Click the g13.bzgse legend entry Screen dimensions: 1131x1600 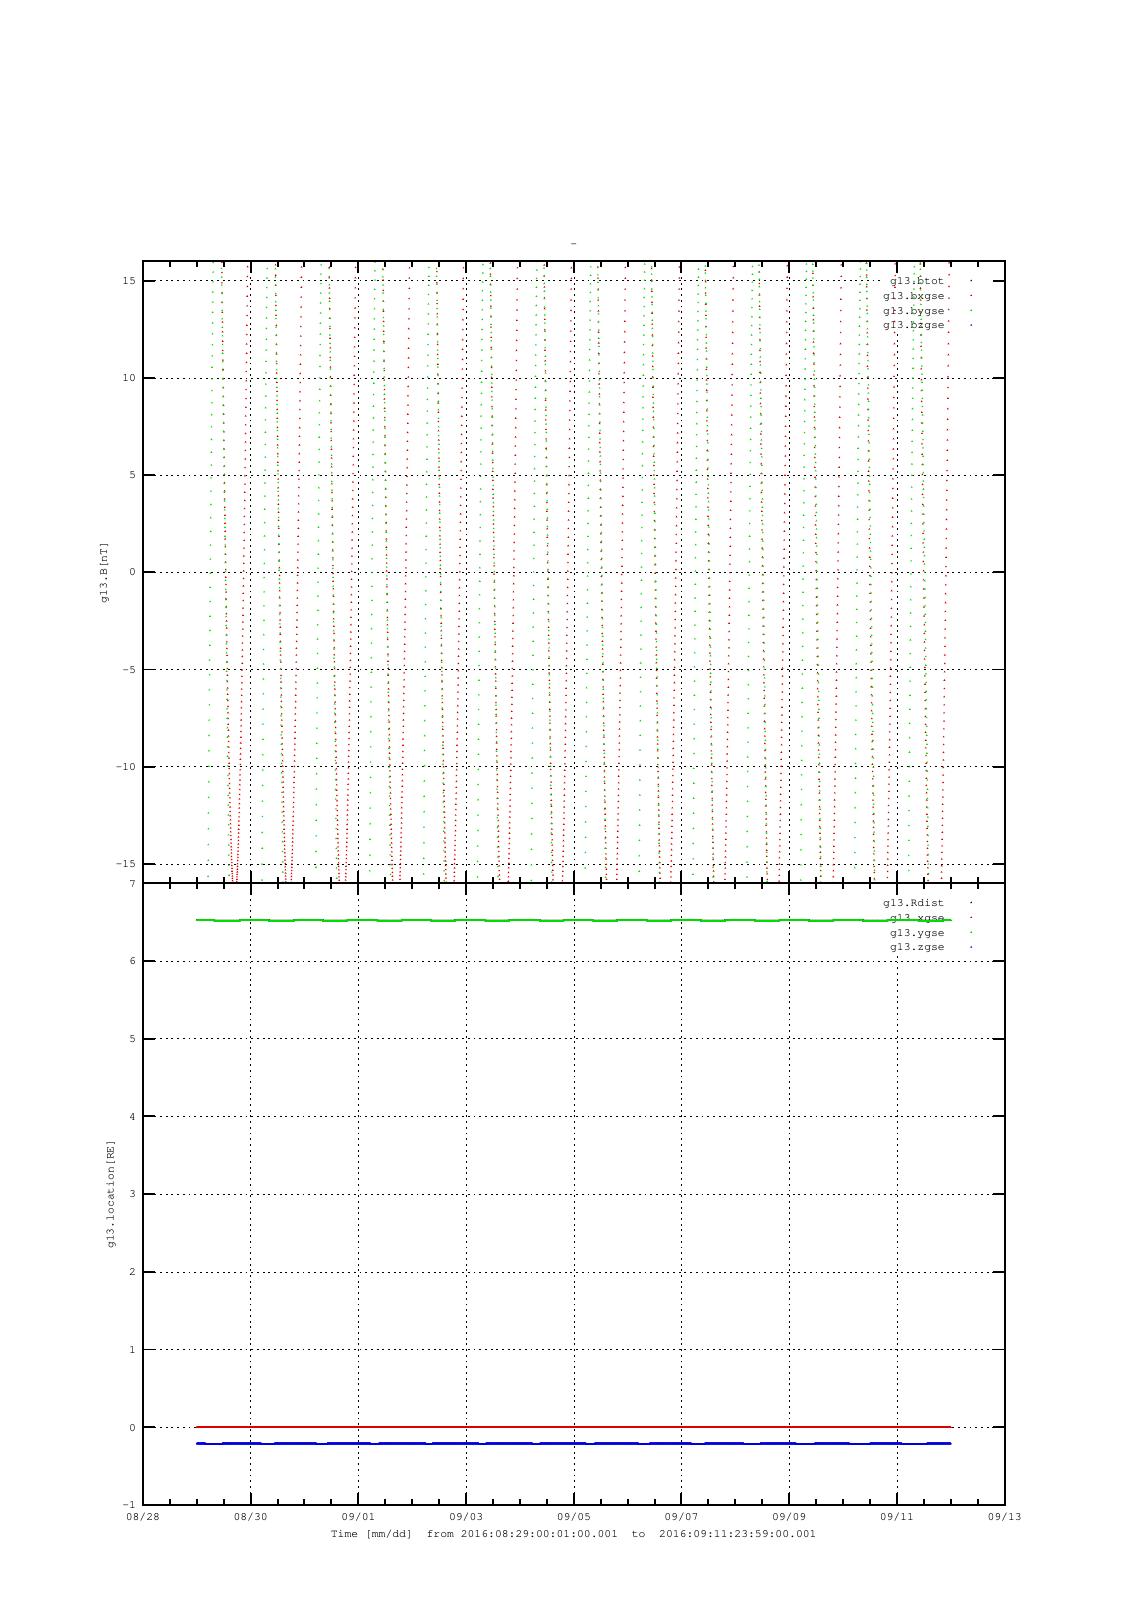[x=914, y=325]
